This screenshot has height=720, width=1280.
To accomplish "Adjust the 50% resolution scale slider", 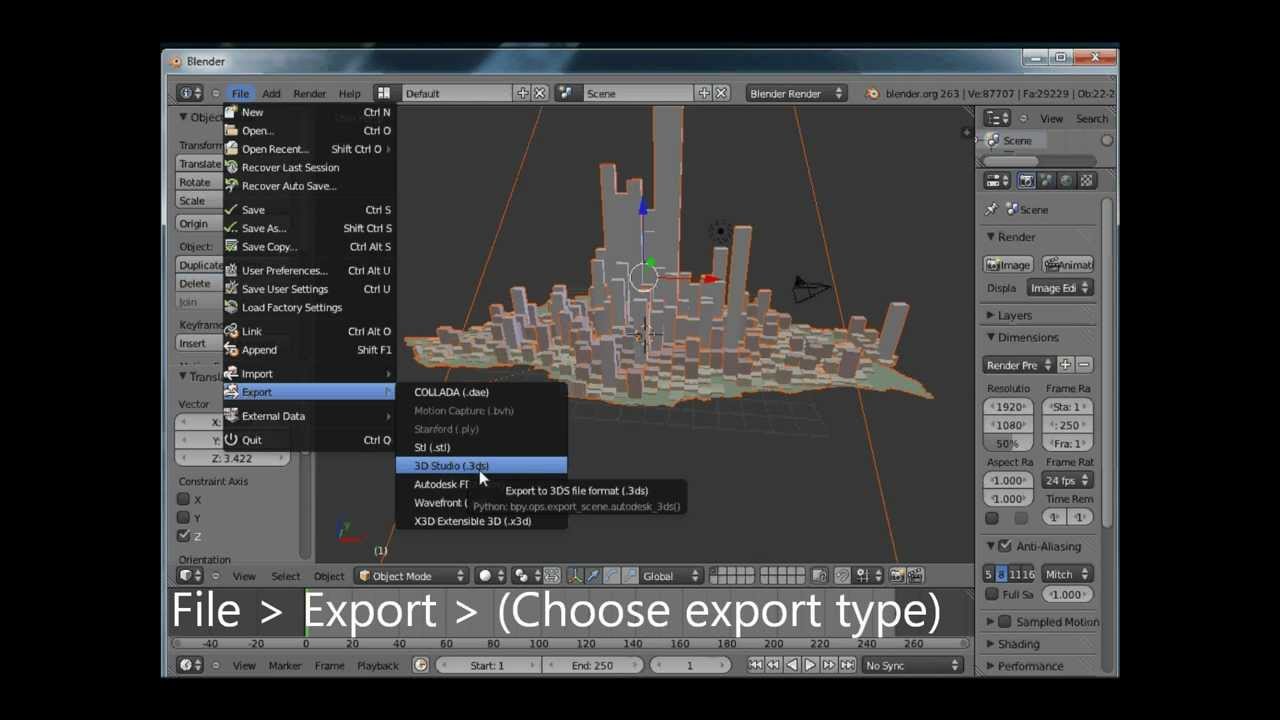I will click(x=1009, y=443).
